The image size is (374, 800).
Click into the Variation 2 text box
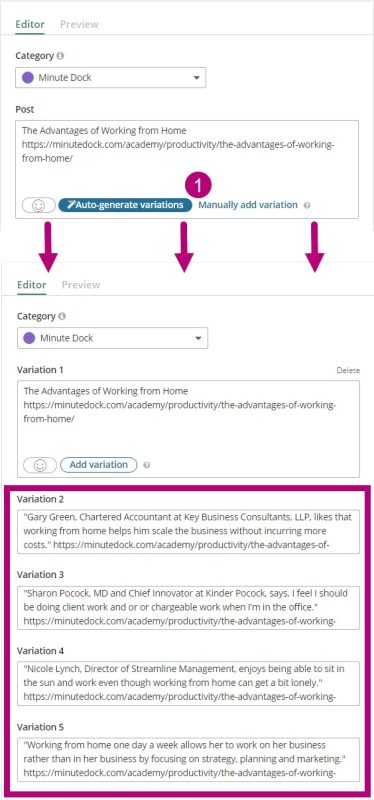tap(188, 532)
